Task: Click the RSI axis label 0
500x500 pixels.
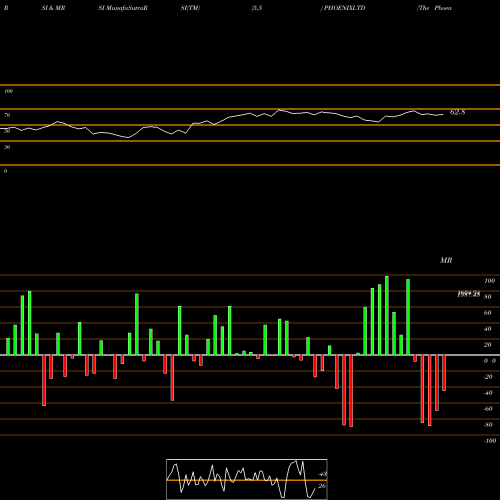Action: pyautogui.click(x=5, y=171)
